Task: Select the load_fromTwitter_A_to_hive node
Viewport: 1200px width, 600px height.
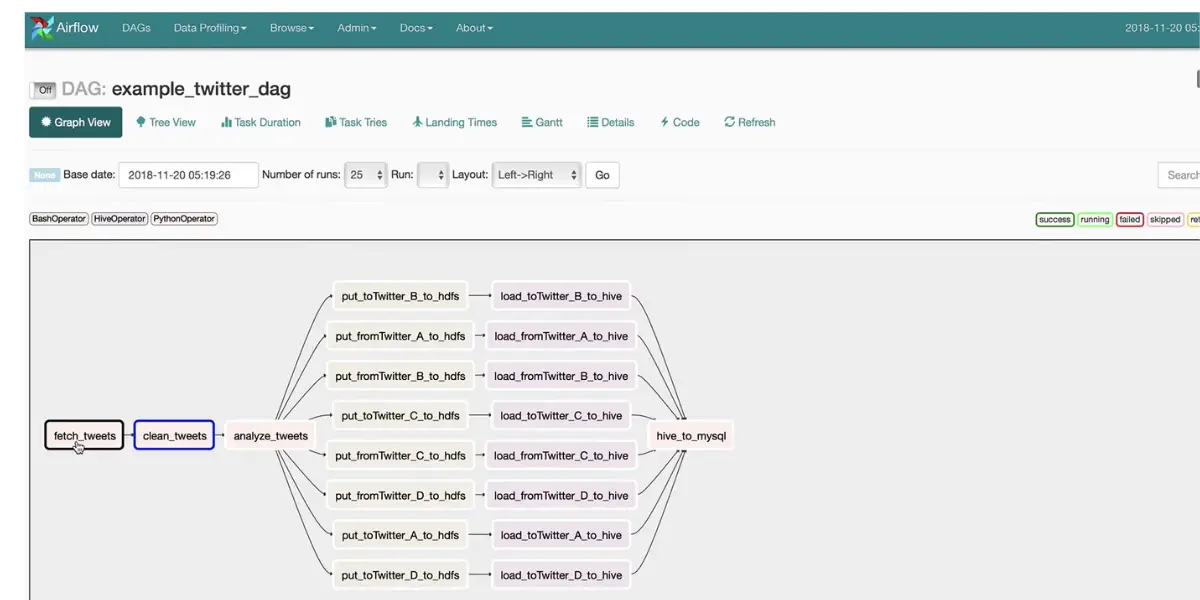Action: 561,336
